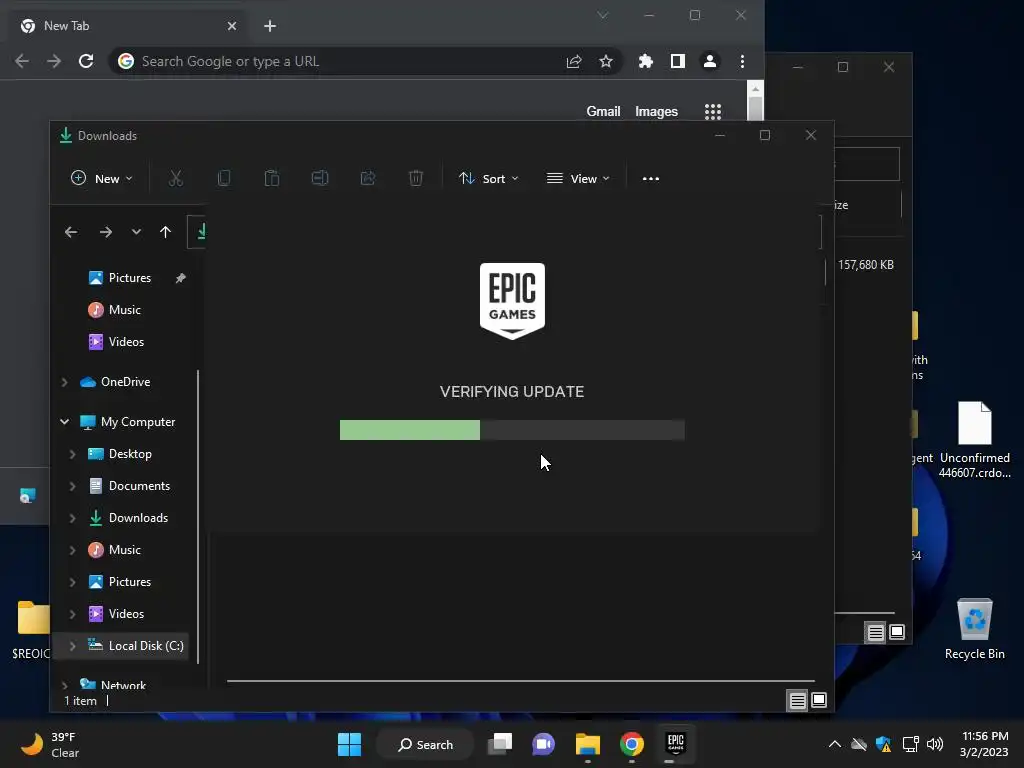This screenshot has height=768, width=1024.
Task: Expand the Downloads folder node
Action: pyautogui.click(x=72, y=518)
